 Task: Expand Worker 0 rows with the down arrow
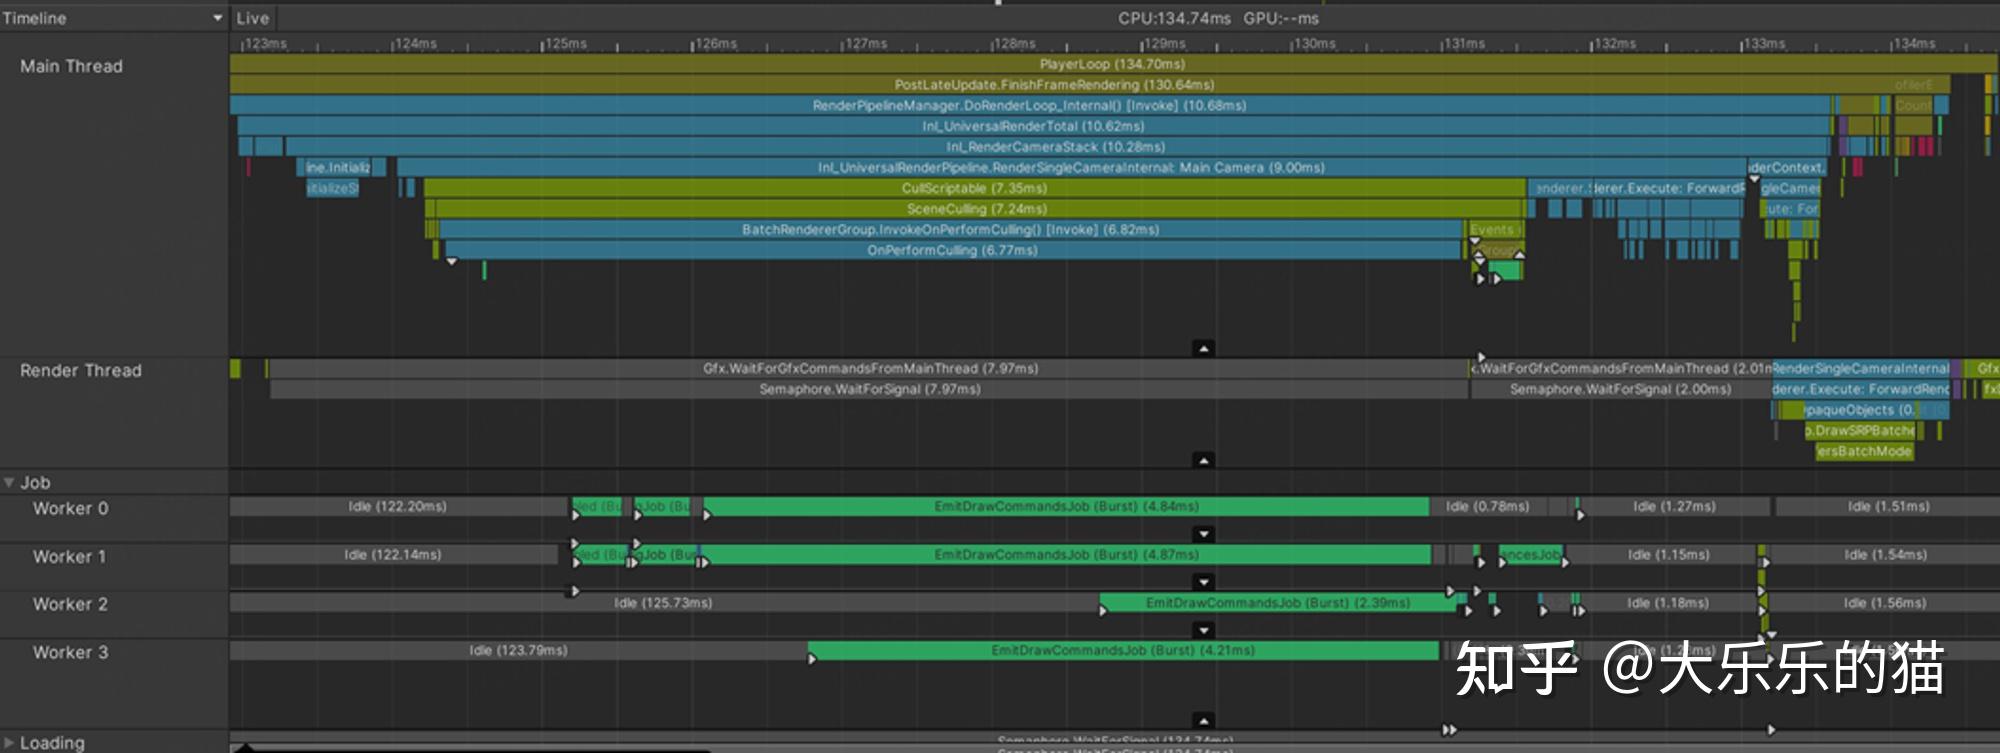coord(1204,534)
